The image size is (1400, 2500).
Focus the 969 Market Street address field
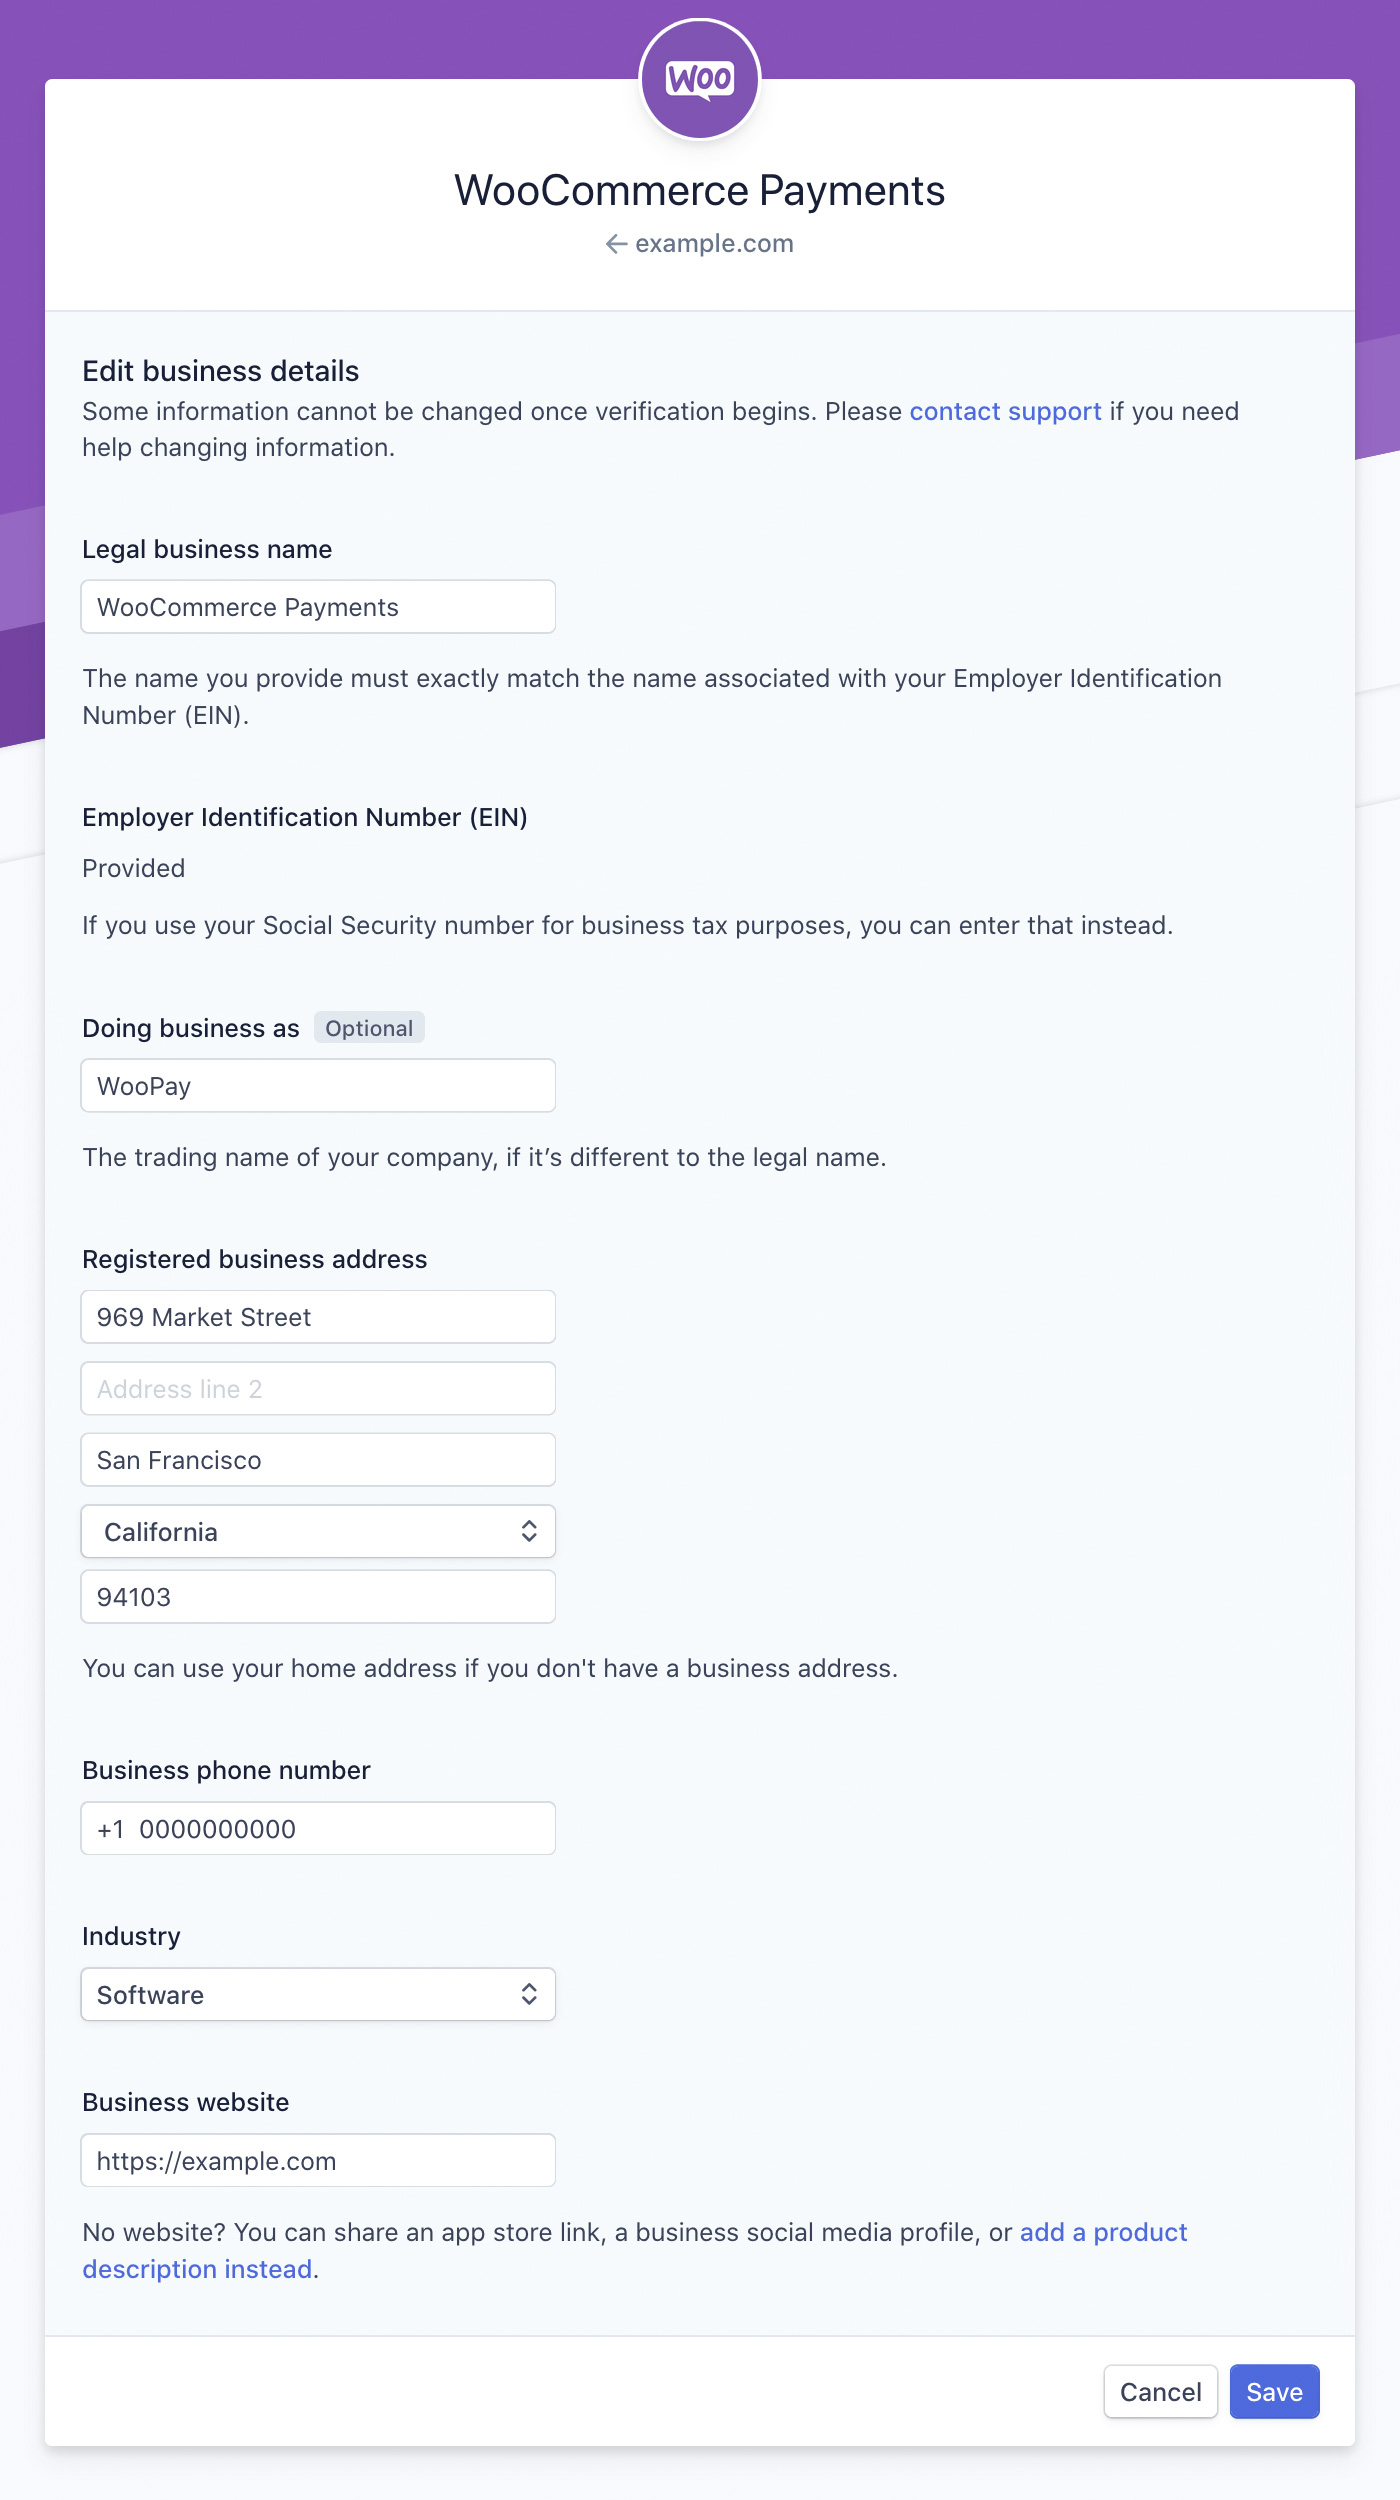pos(318,1317)
